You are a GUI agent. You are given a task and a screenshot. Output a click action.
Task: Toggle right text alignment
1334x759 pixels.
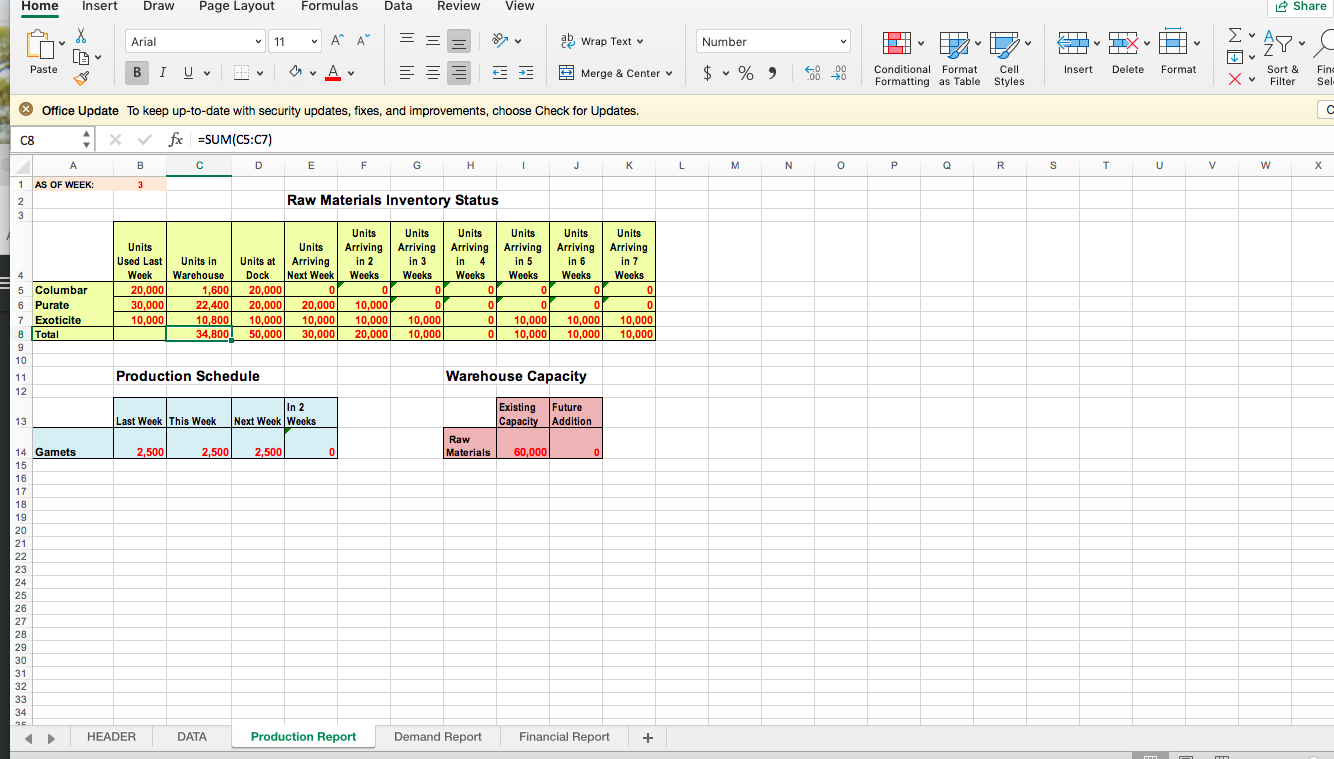click(457, 73)
